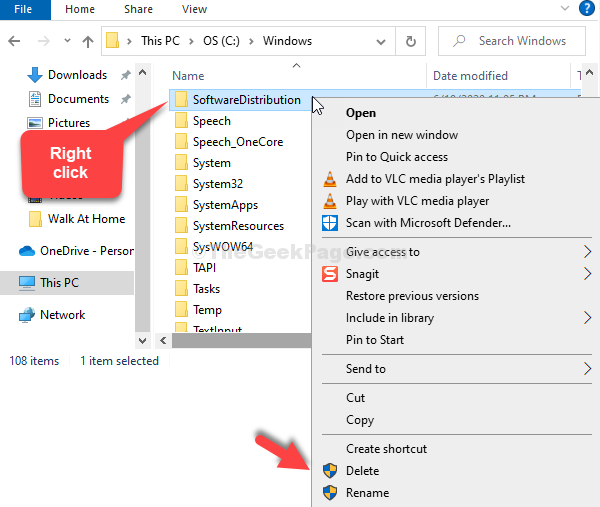Unpin Documents using its pin icon
600x507 pixels.
tap(125, 99)
